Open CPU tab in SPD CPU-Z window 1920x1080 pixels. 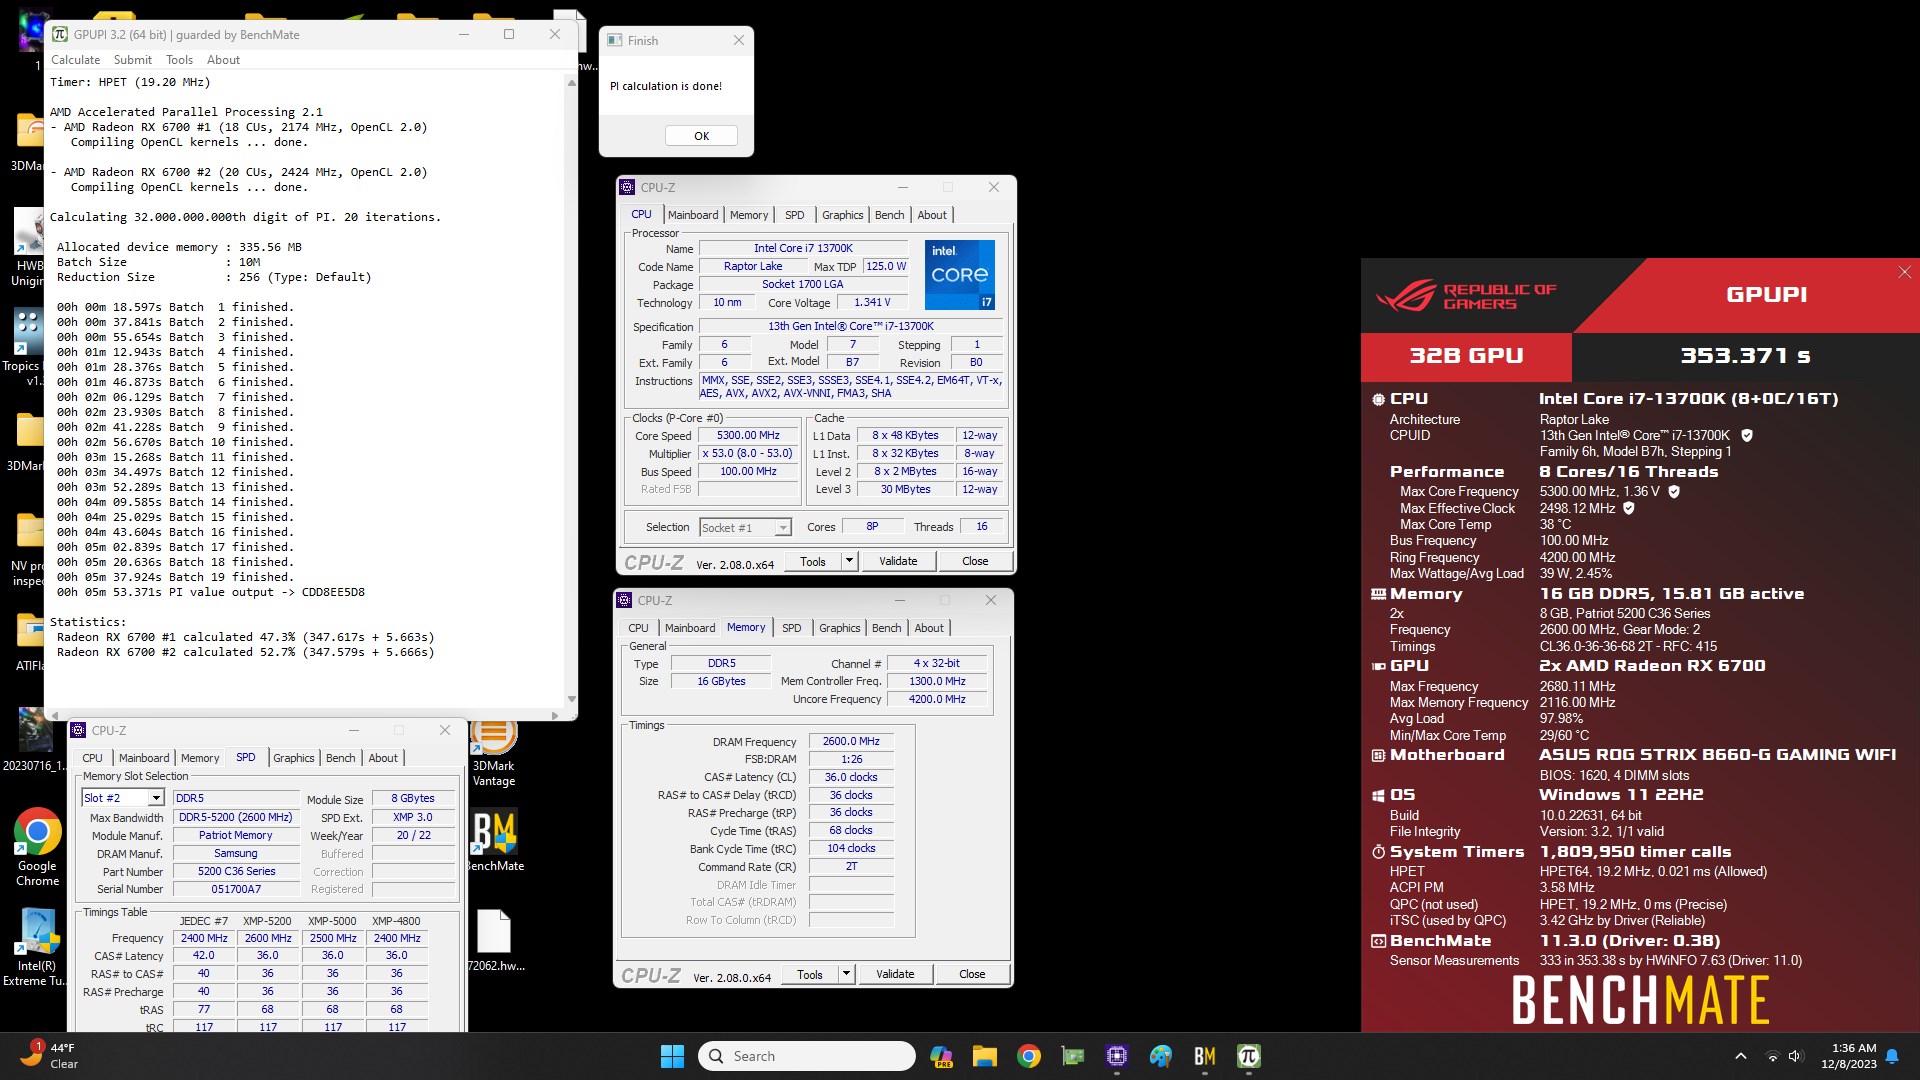click(93, 758)
